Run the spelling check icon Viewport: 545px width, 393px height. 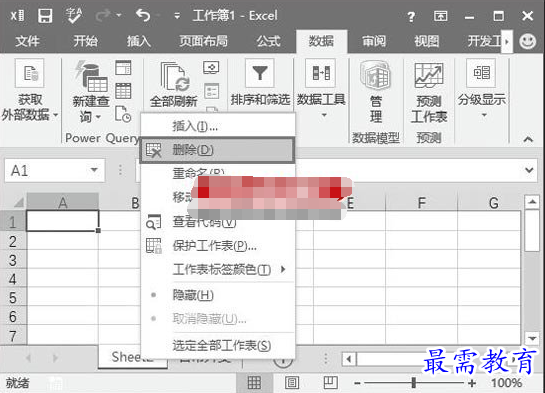point(74,16)
